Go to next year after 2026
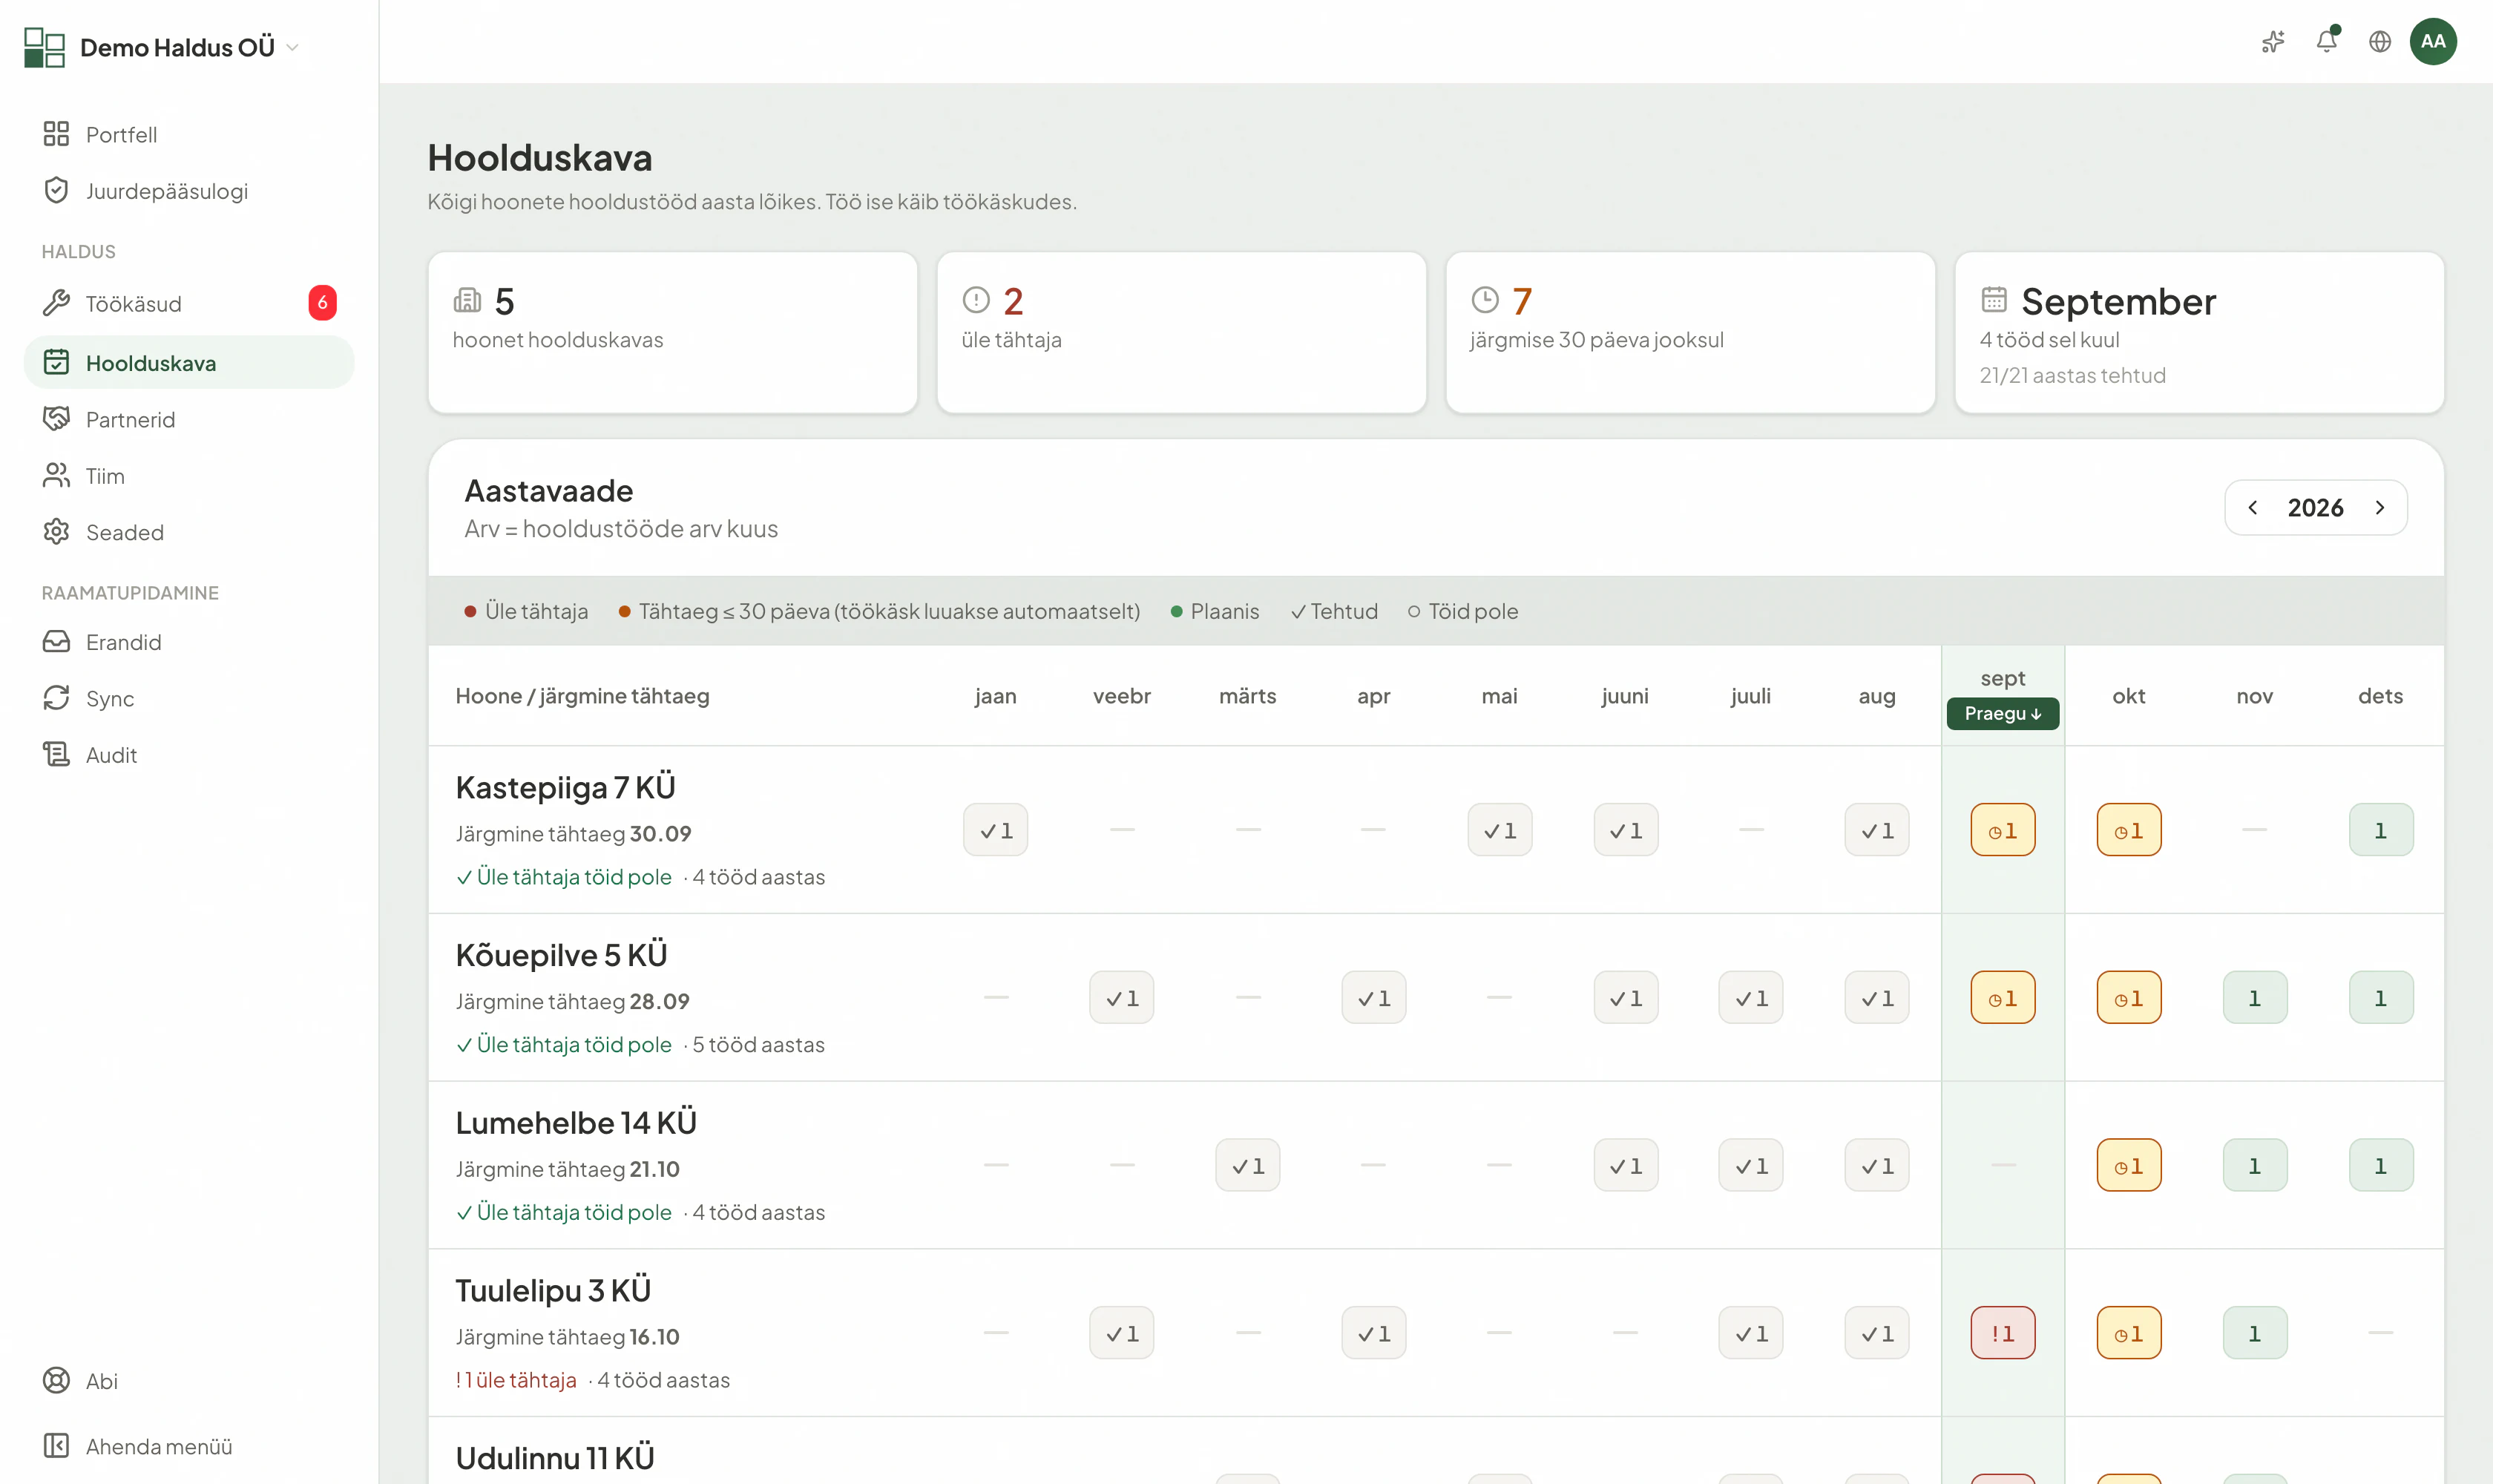 [x=2380, y=508]
